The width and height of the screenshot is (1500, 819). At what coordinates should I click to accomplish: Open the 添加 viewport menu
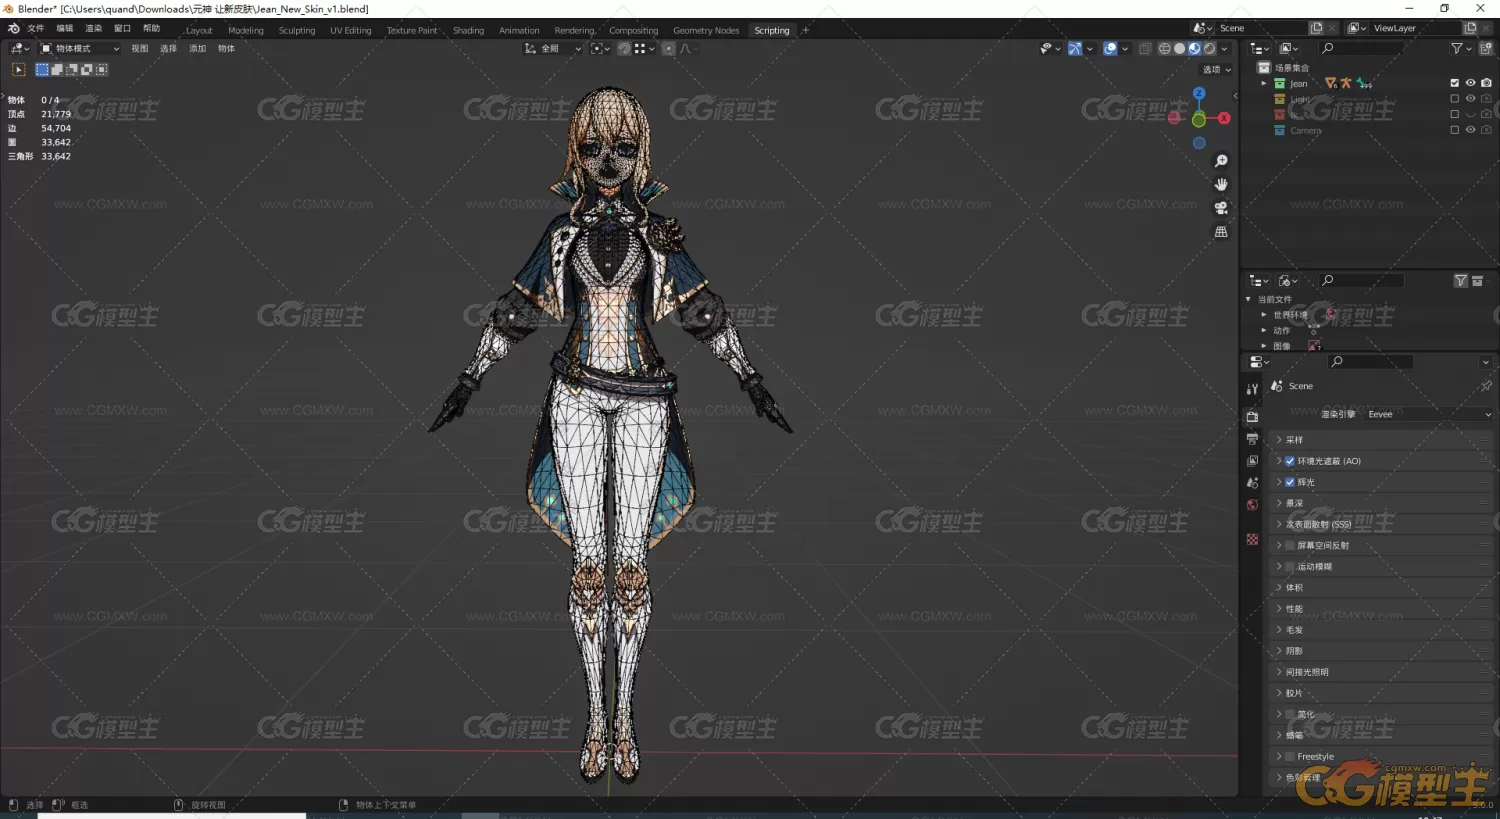pyautogui.click(x=198, y=48)
